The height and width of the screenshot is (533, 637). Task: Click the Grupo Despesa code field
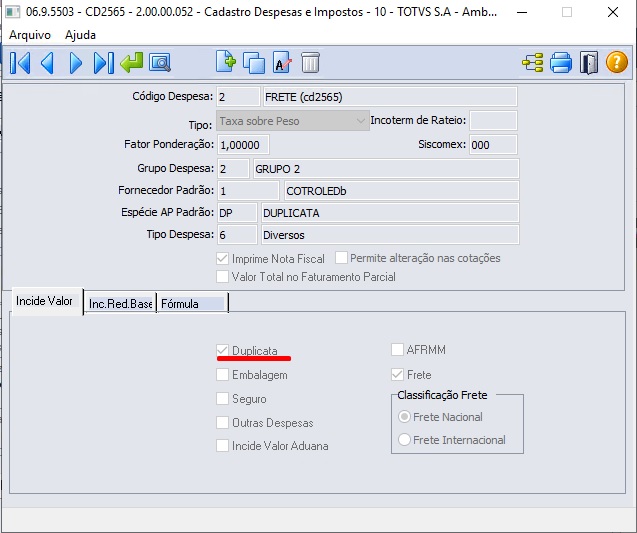pyautogui.click(x=233, y=169)
